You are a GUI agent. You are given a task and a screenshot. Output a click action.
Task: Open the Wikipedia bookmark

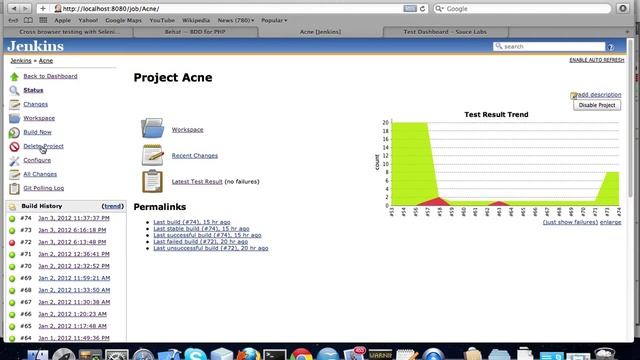[x=196, y=20]
